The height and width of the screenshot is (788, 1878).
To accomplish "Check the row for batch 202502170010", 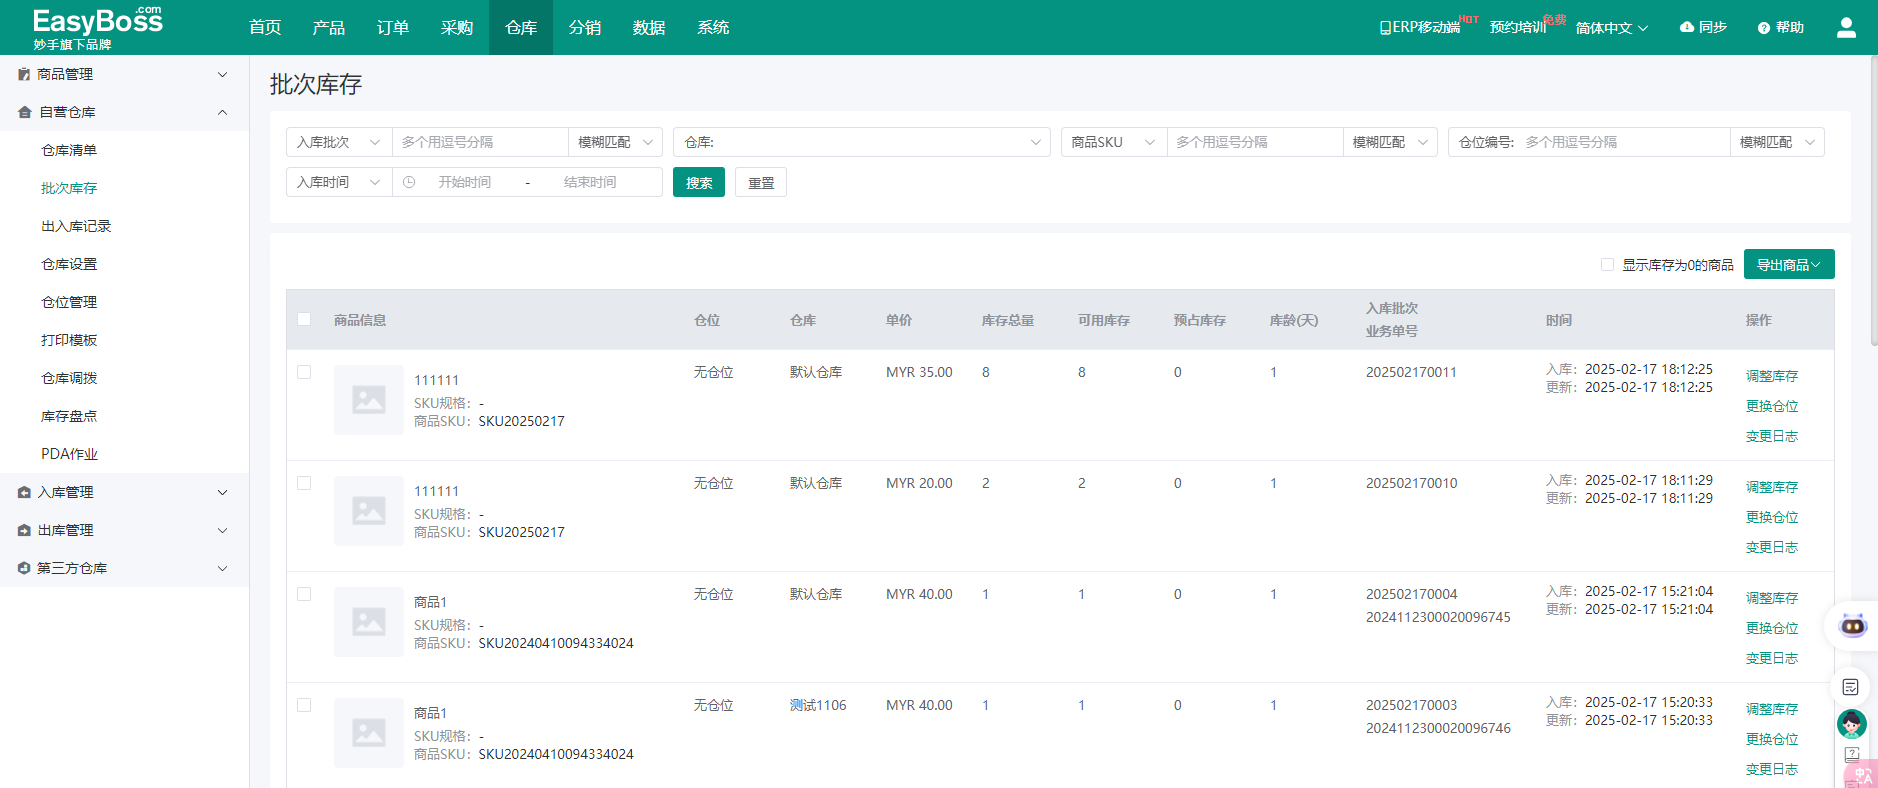I will [304, 483].
